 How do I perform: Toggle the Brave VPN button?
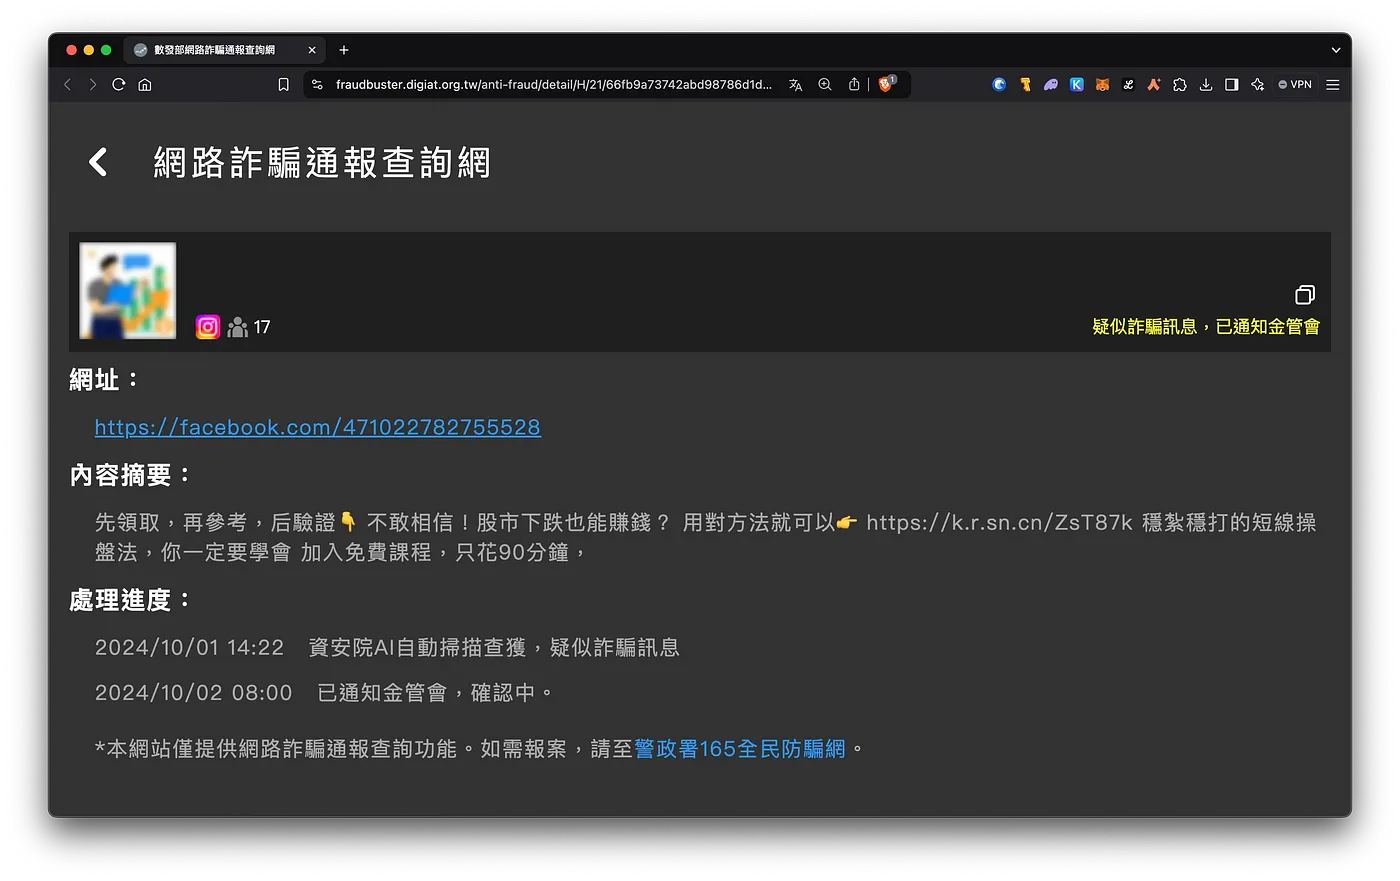pos(1295,85)
